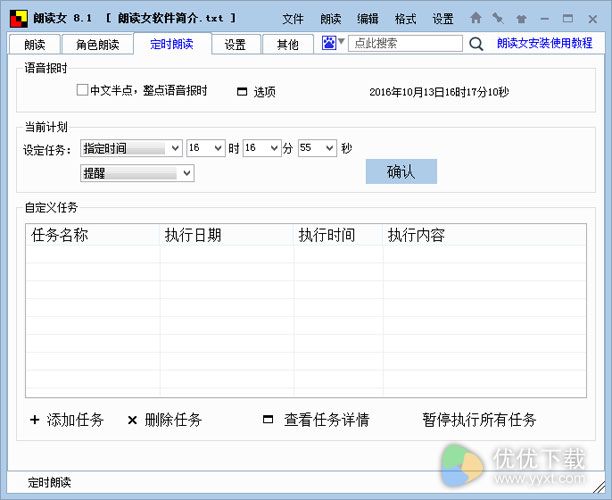This screenshot has width=612, height=500.
Task: Click the plus icon for 添加任务
Action: [x=34, y=420]
